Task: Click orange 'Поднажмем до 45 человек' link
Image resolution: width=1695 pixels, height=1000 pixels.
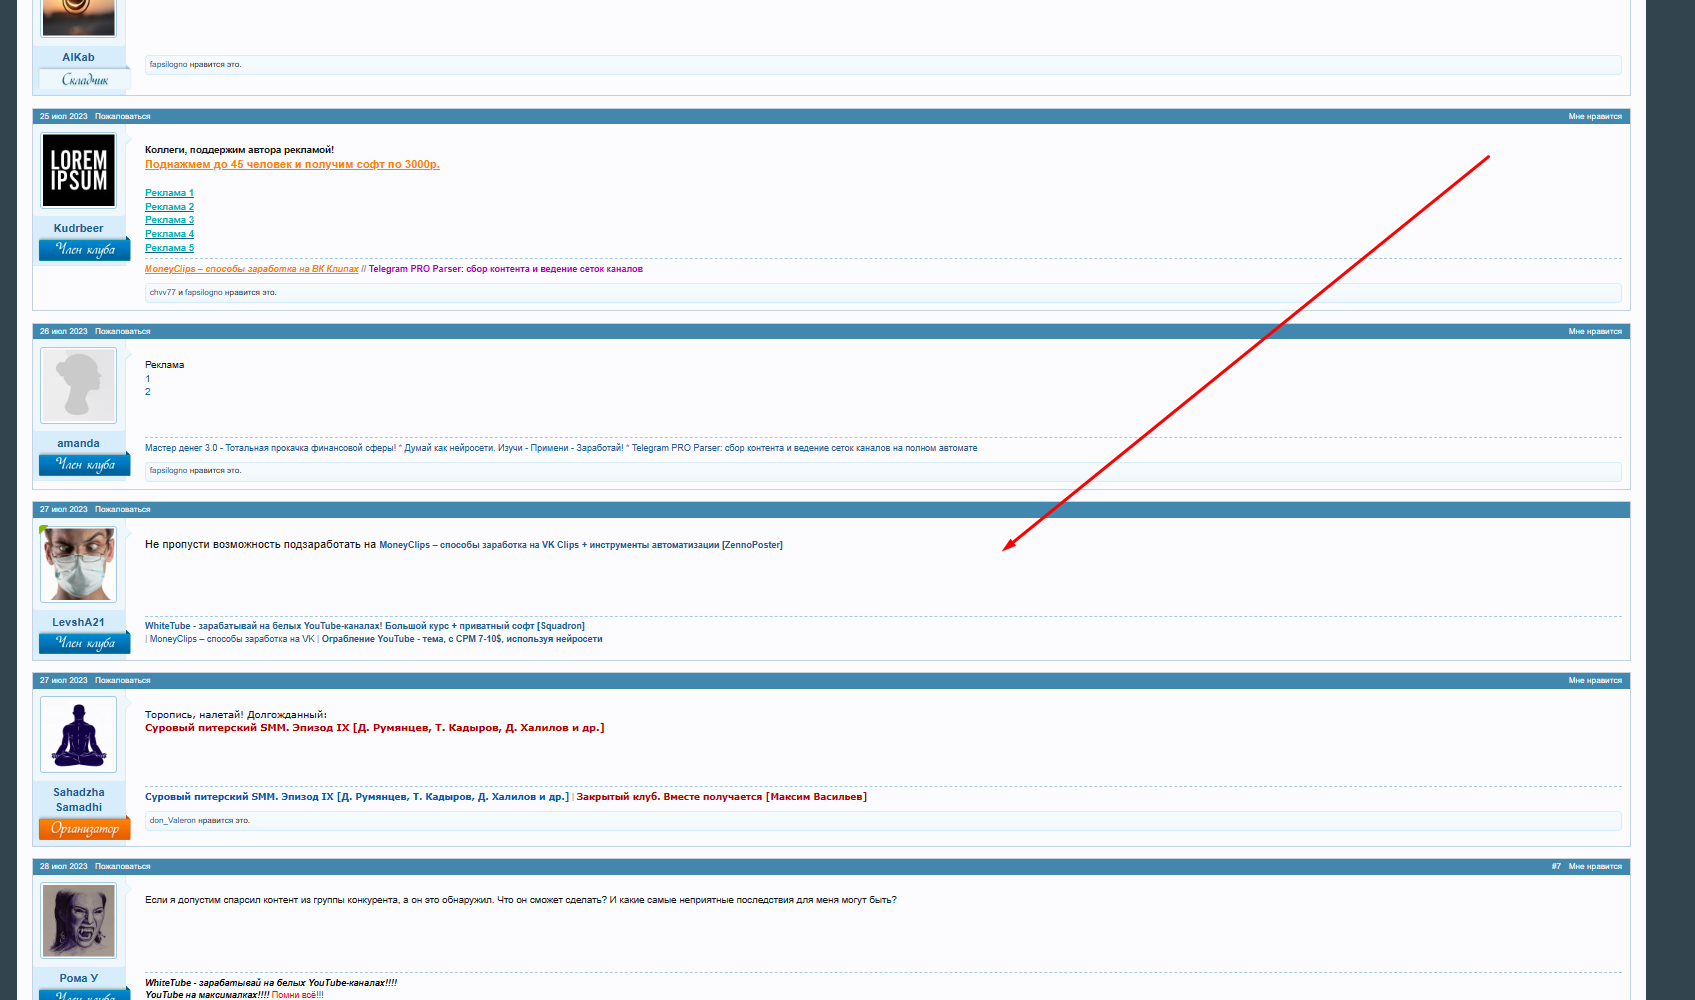Action: click(292, 164)
